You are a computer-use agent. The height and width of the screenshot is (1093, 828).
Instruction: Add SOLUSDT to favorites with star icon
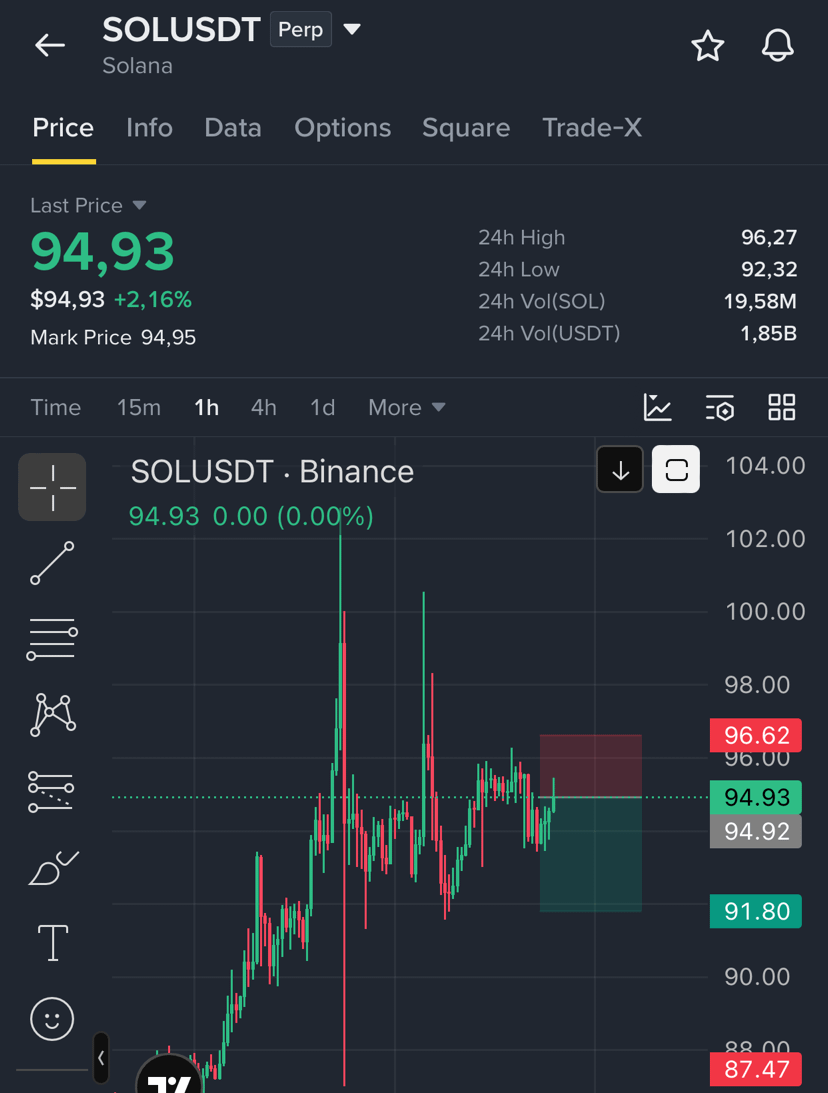tap(707, 46)
